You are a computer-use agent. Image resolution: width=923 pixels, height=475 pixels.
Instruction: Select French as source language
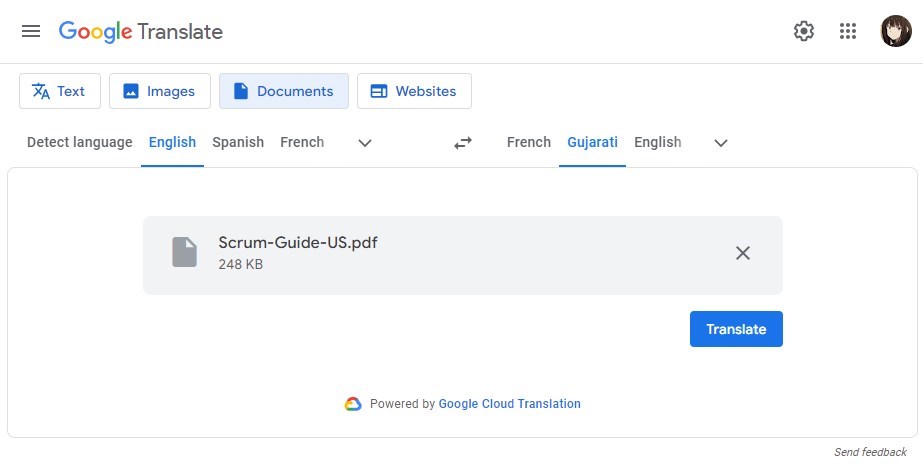[302, 142]
